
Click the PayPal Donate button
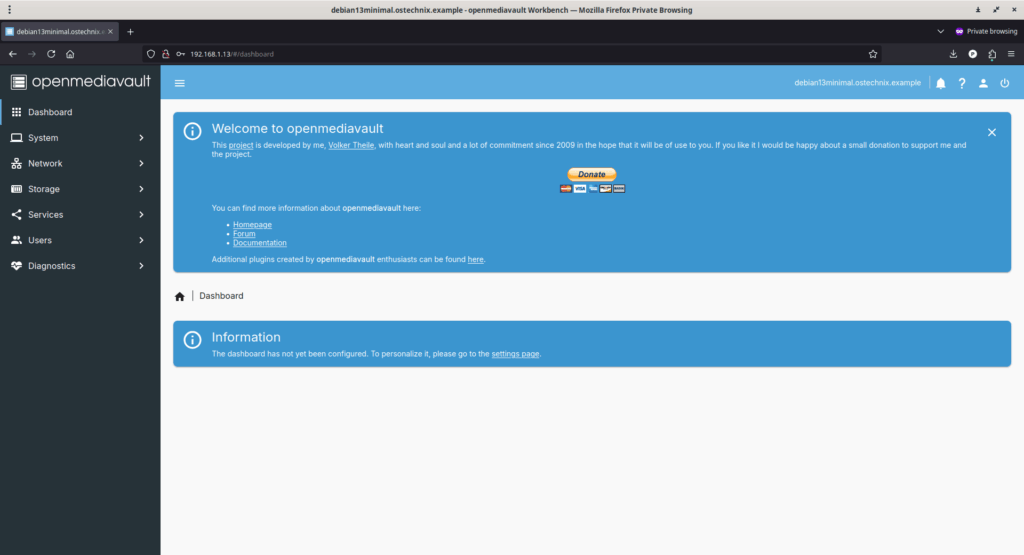click(592, 174)
